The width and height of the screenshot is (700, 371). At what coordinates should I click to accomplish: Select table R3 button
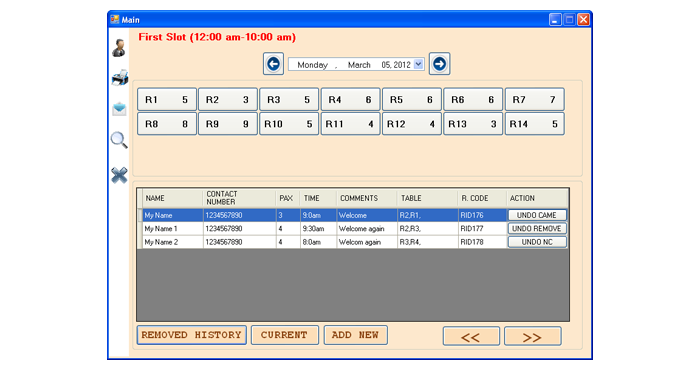pyautogui.click(x=289, y=100)
